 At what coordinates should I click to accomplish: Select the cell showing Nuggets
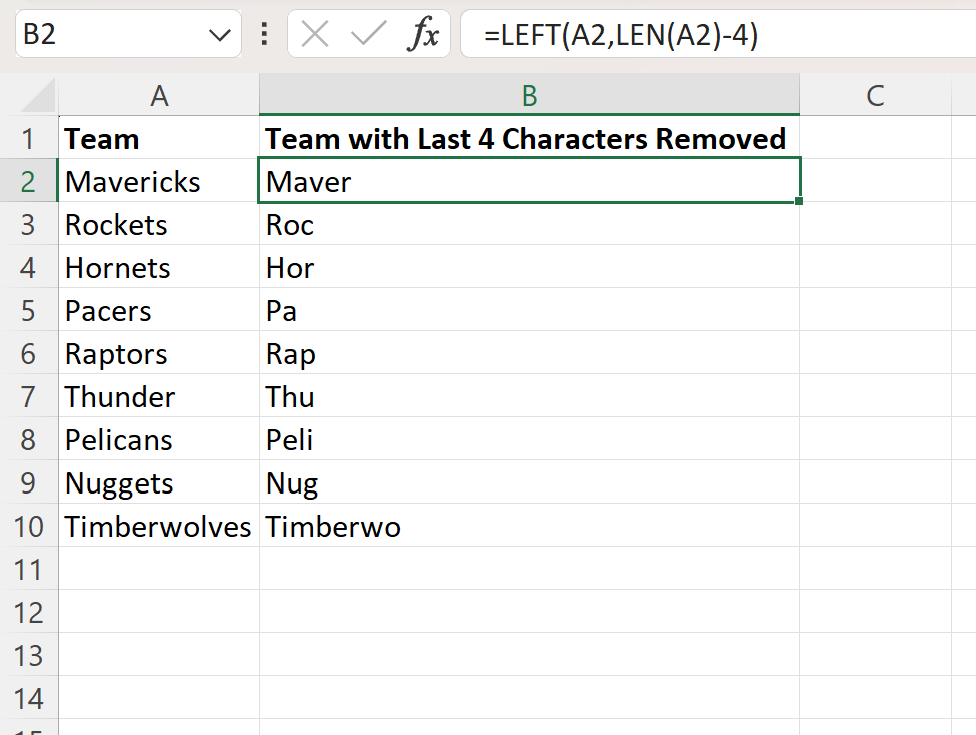159,483
